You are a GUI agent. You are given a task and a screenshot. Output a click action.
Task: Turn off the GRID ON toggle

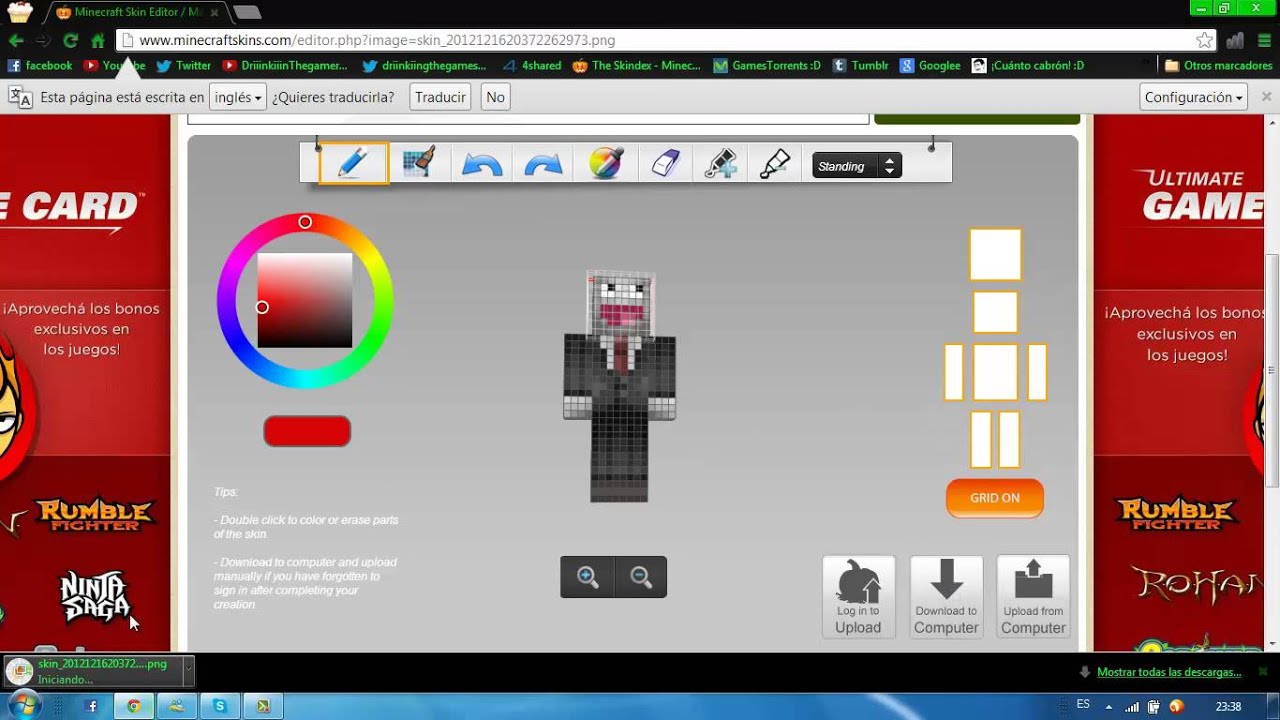click(995, 498)
